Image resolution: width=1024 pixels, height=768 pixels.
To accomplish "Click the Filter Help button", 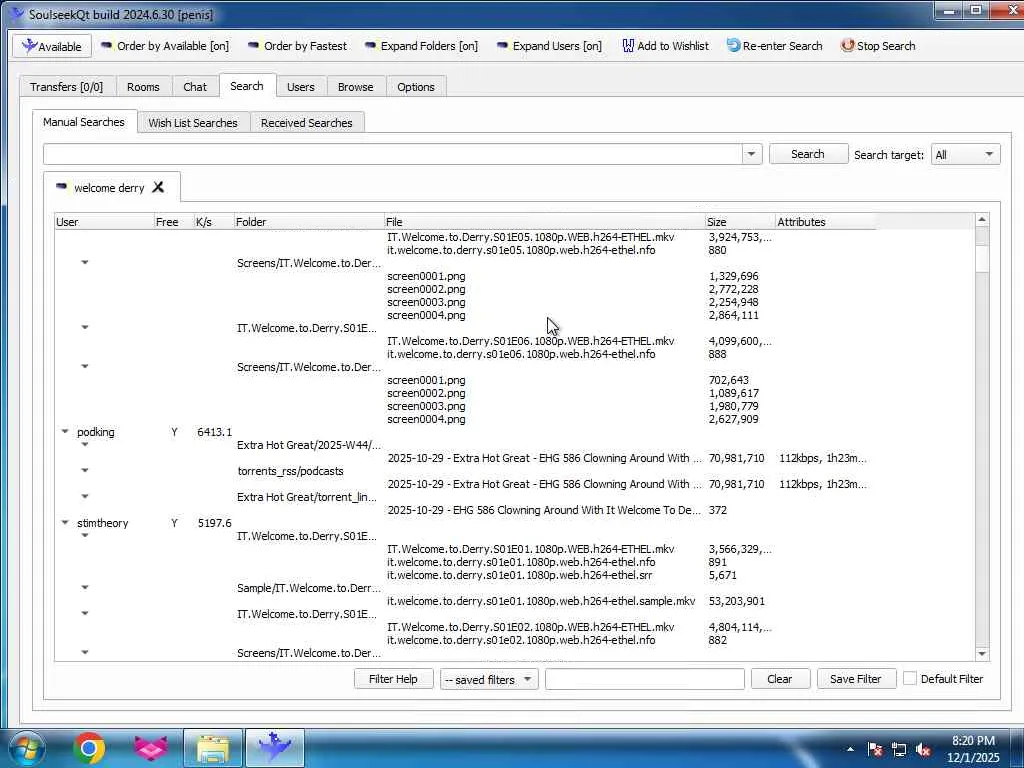I will (x=393, y=679).
